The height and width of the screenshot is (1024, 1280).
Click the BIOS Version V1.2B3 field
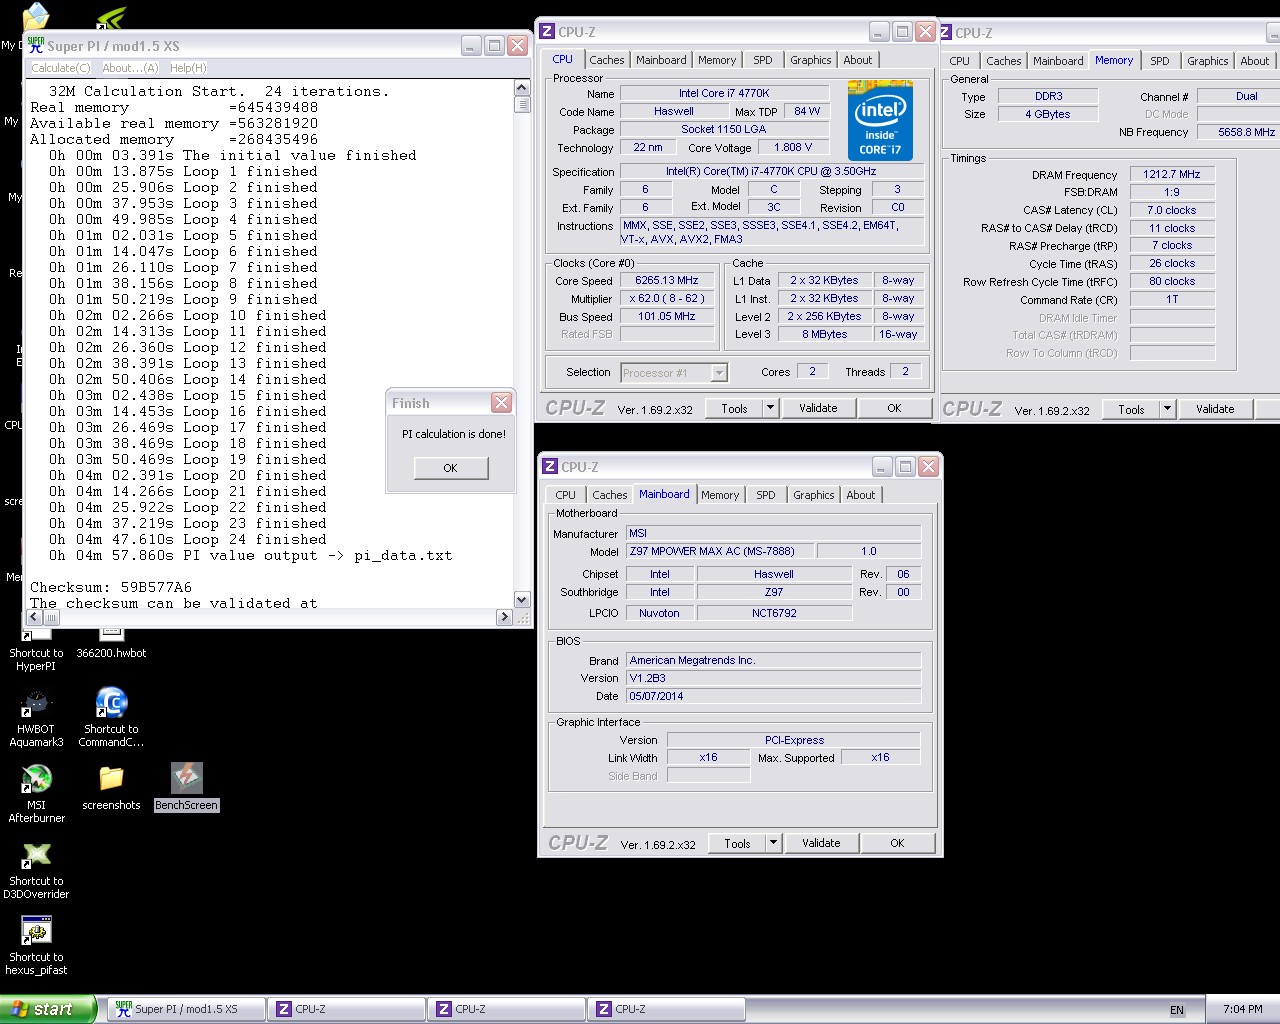773,678
